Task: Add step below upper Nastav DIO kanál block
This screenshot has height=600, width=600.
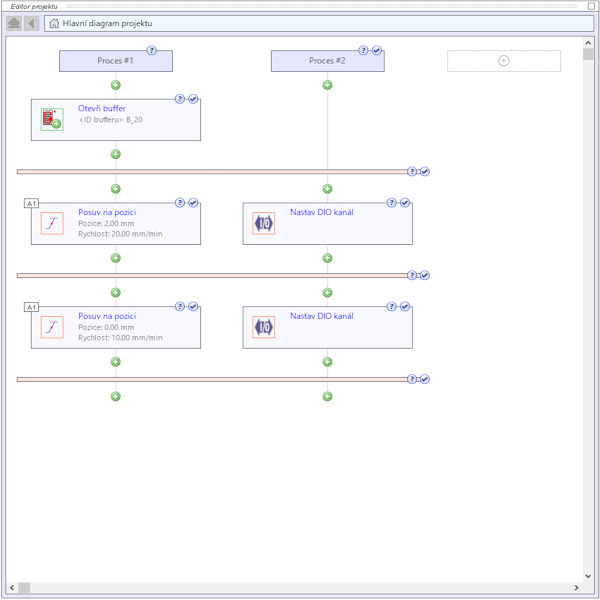Action: (x=327, y=258)
